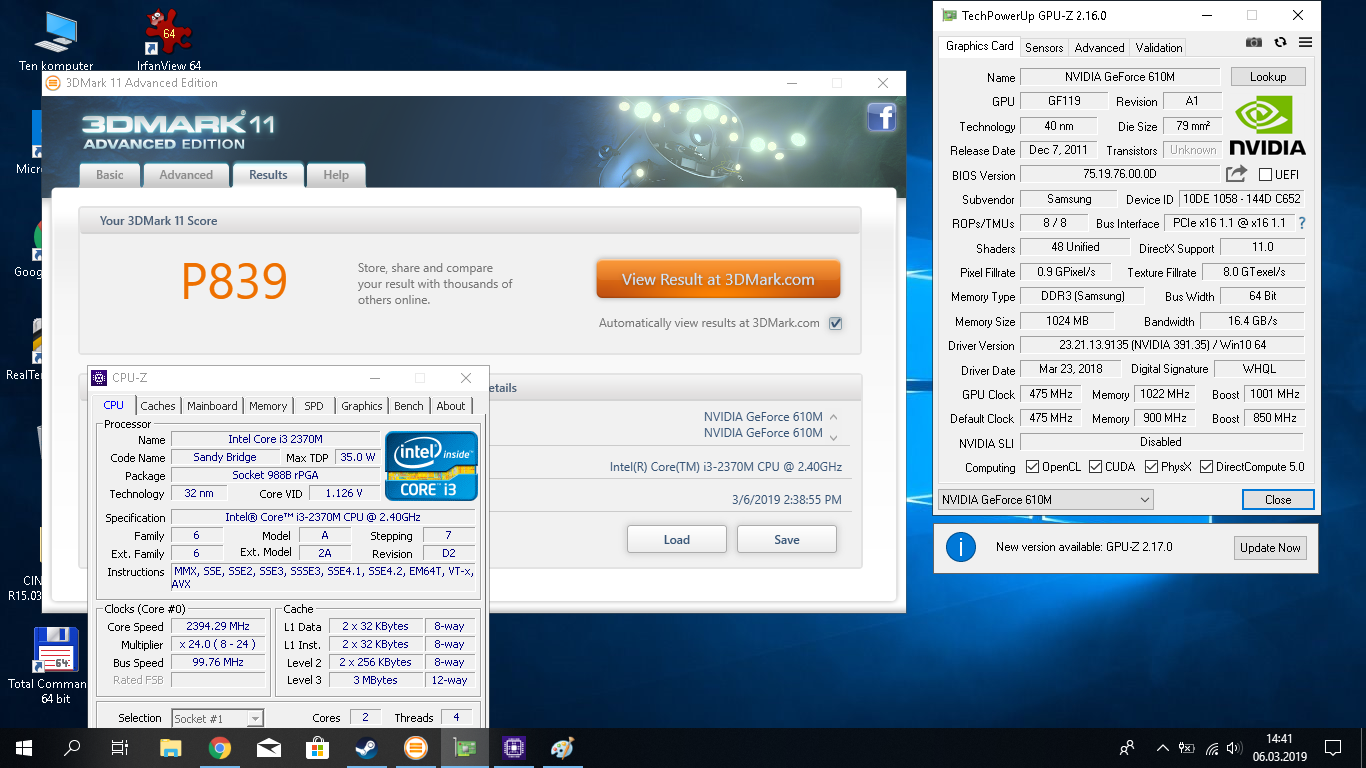Toggle the OpenCL checkbox
The width and height of the screenshot is (1366, 768).
click(x=1033, y=467)
